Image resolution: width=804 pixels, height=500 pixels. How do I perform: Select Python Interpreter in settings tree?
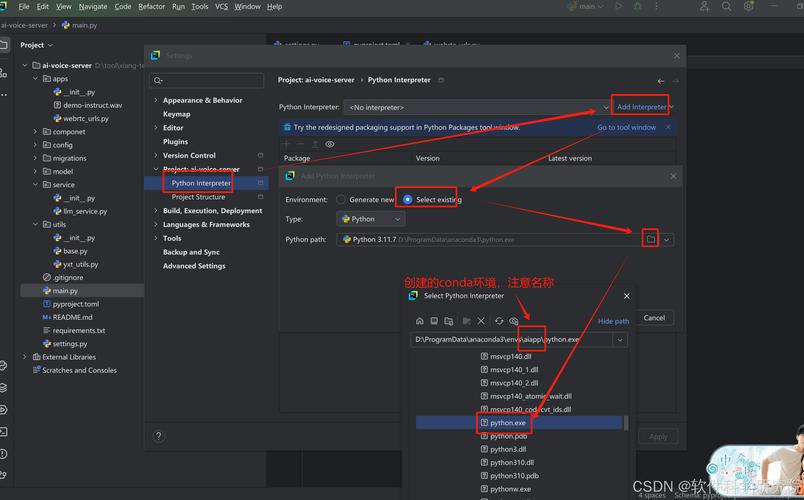(x=207, y=183)
